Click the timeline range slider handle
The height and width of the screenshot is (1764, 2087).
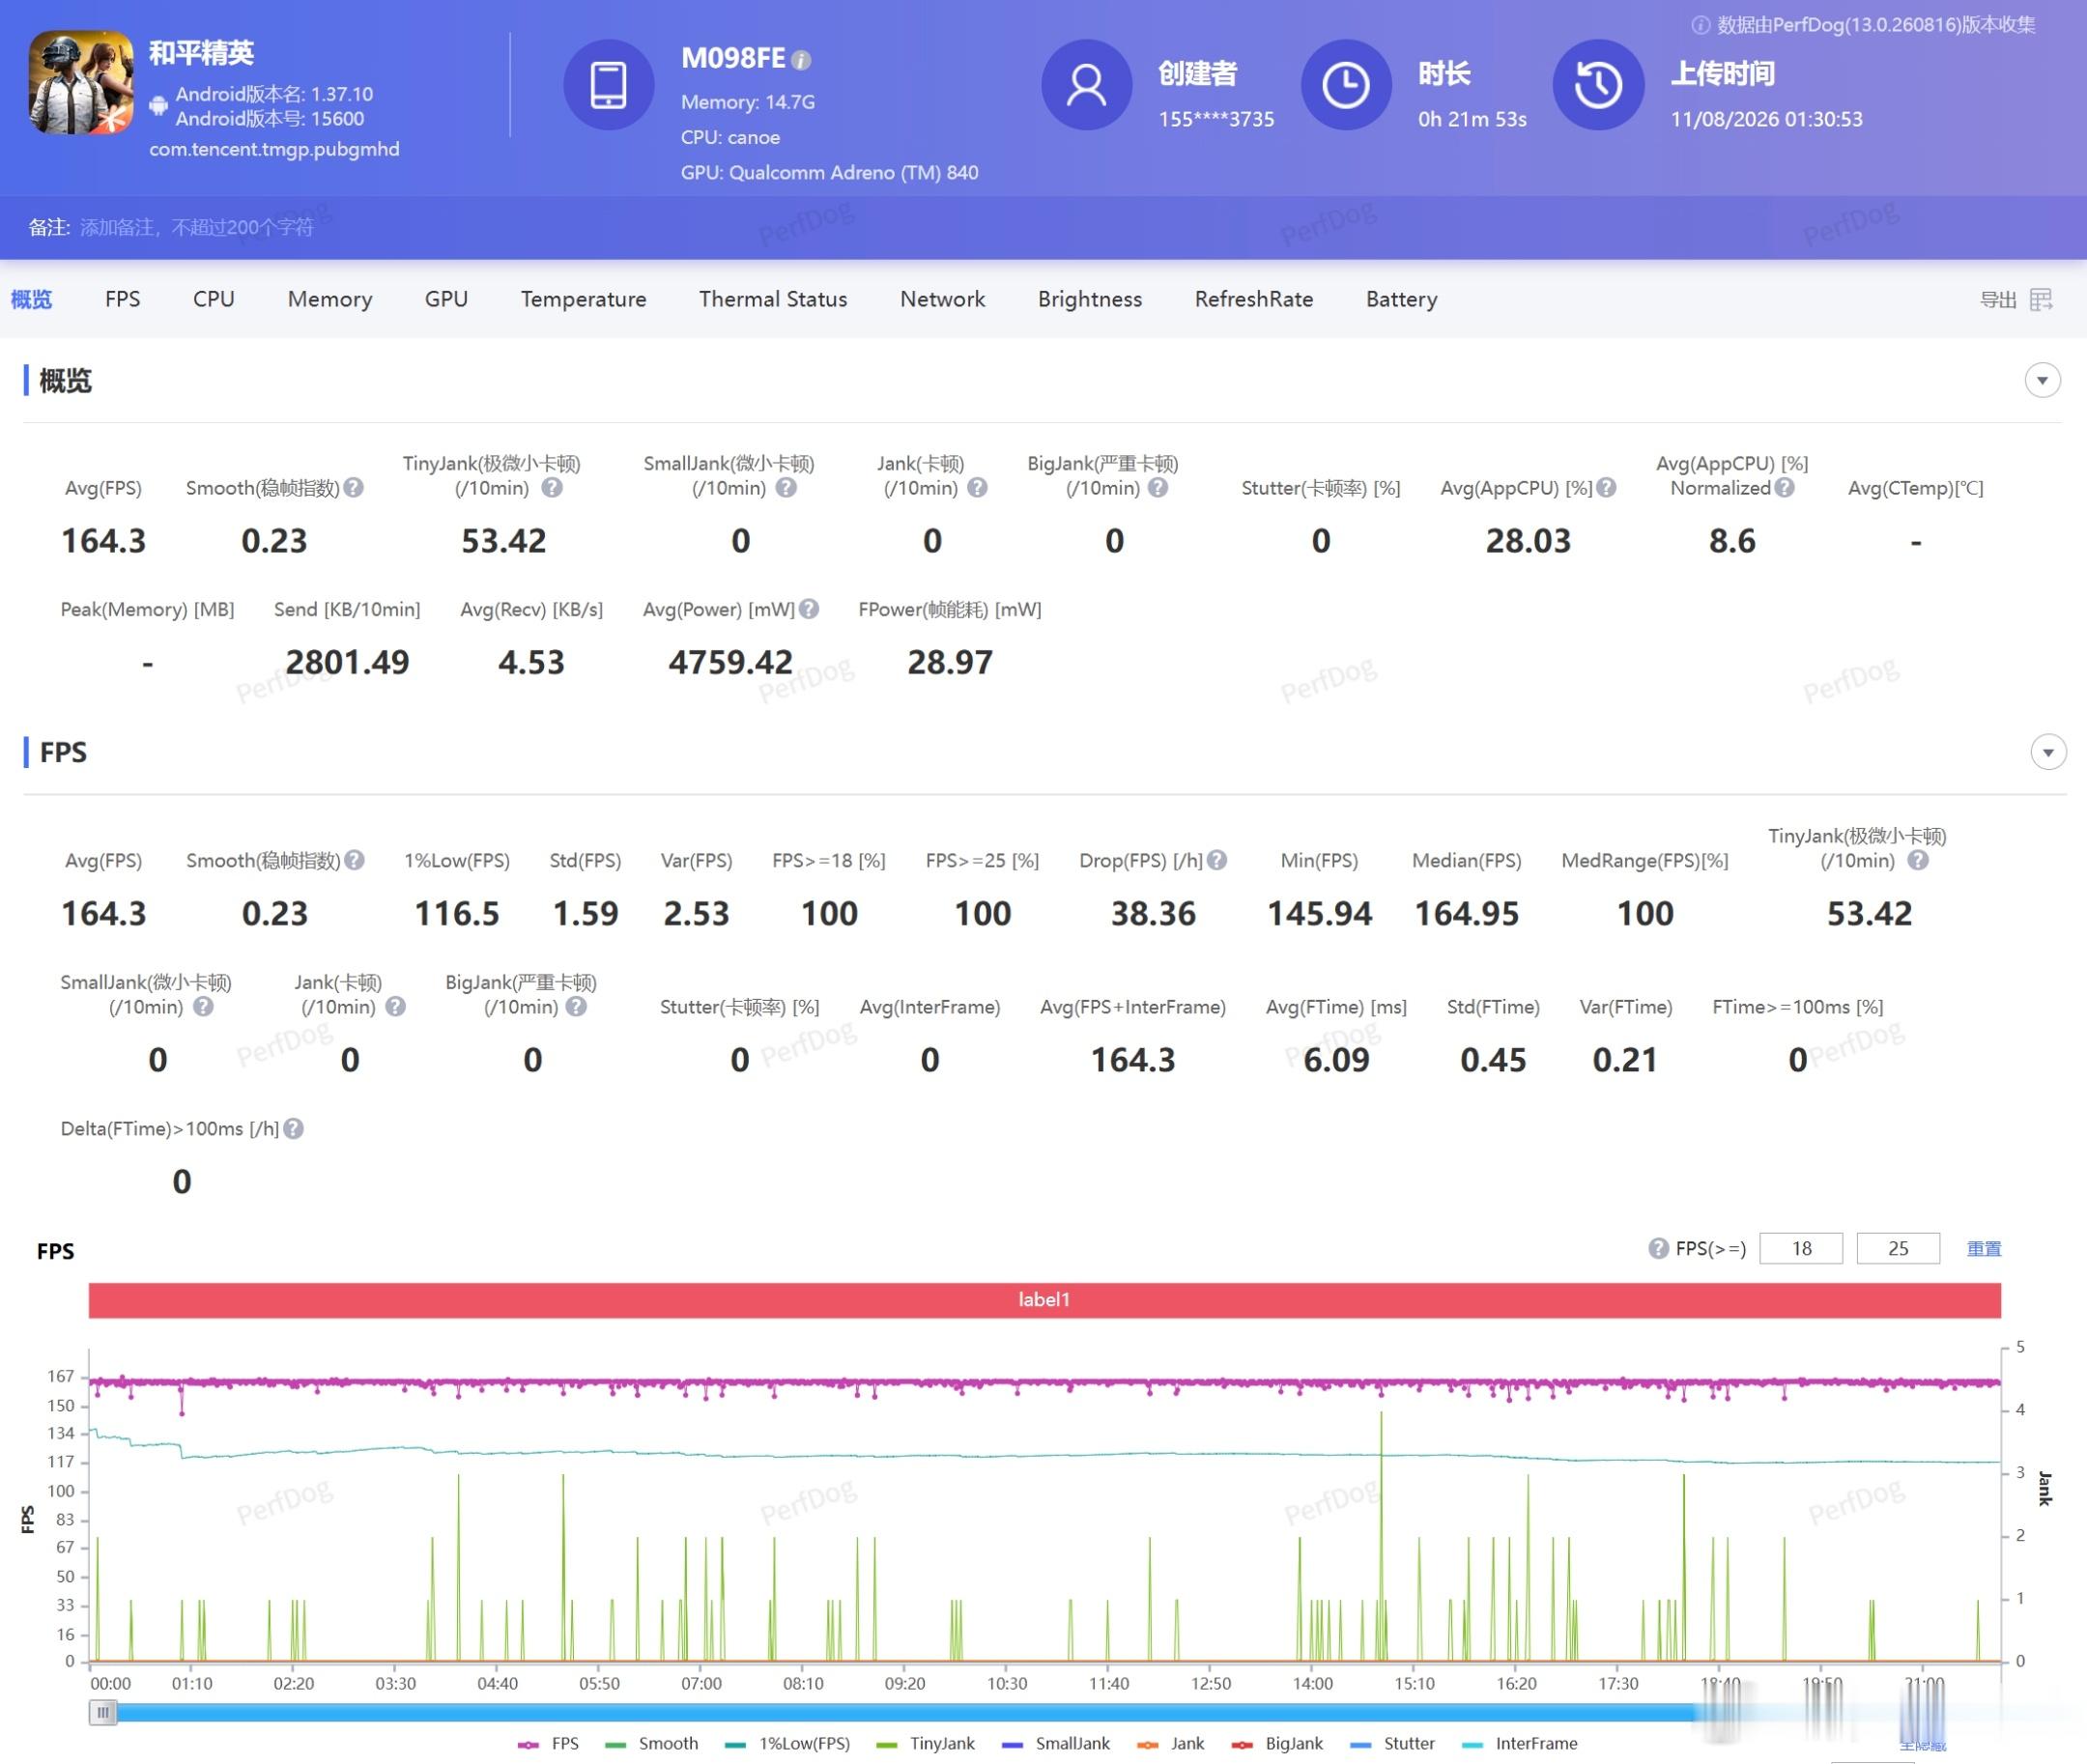[102, 1712]
